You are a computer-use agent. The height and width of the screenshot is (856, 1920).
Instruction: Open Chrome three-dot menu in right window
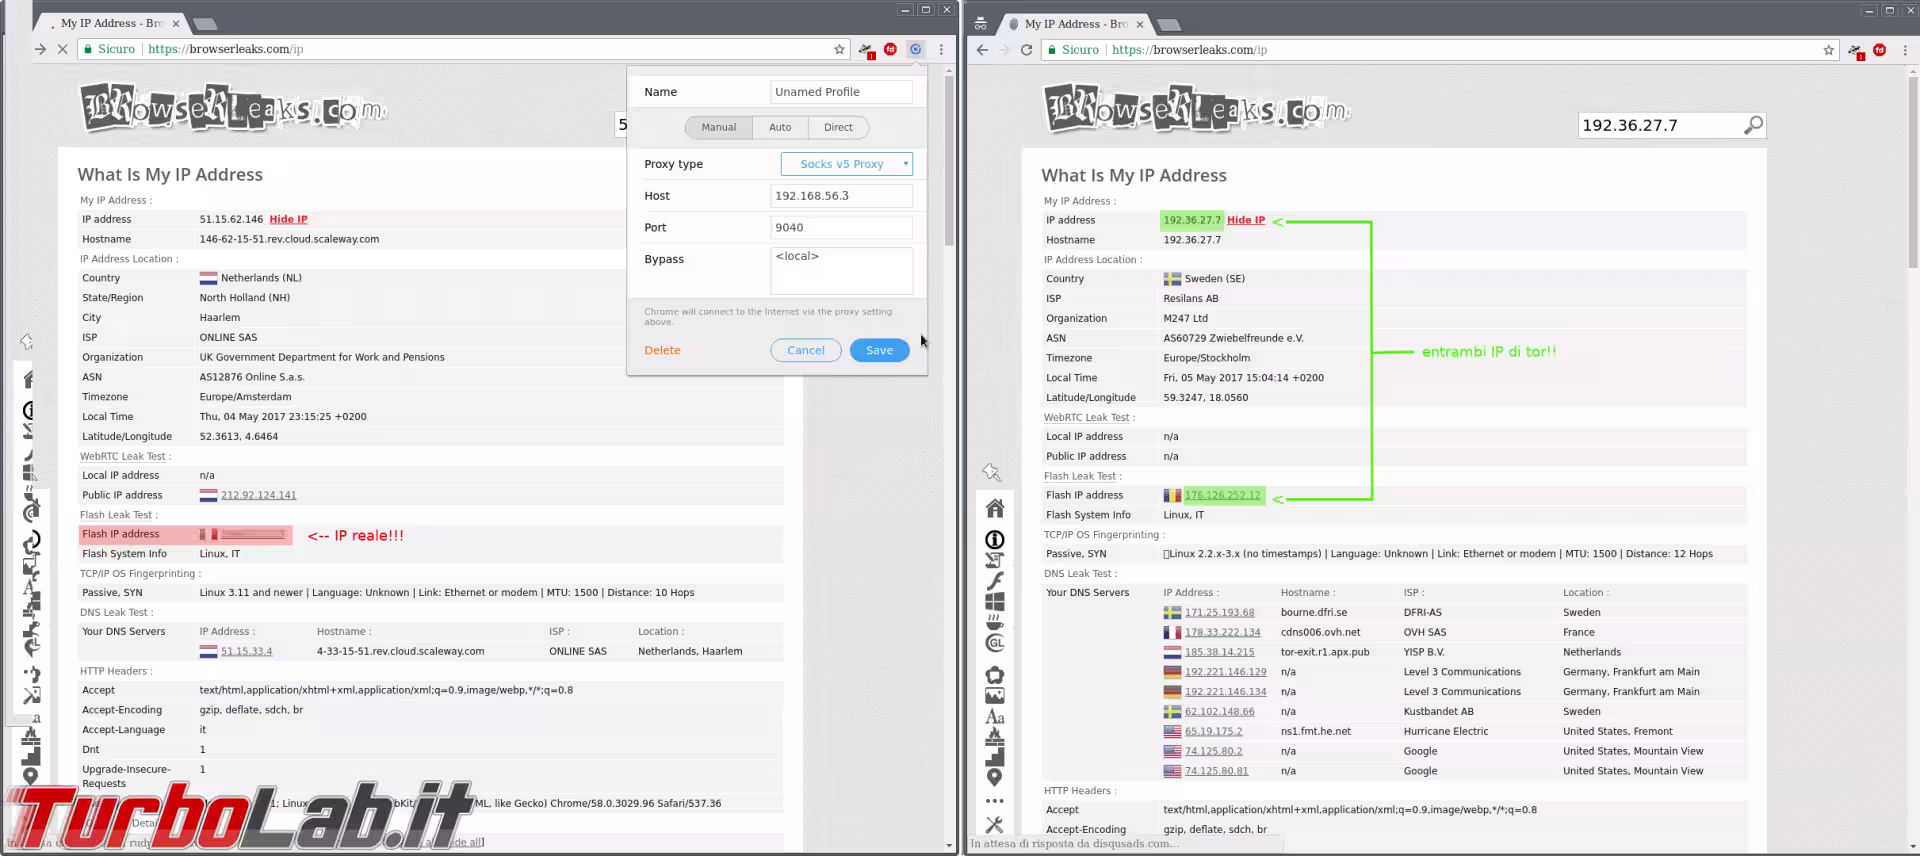[x=1903, y=50]
